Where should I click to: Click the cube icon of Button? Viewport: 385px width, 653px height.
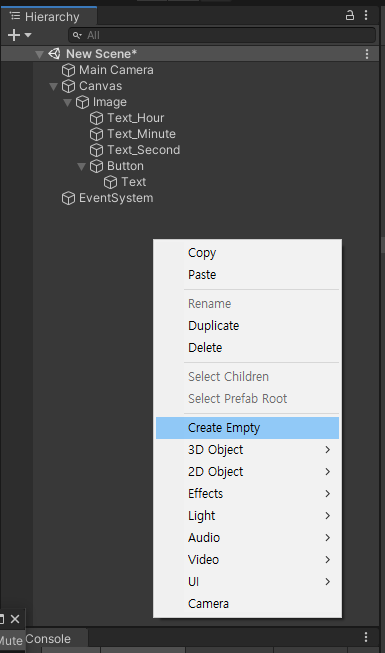point(96,166)
